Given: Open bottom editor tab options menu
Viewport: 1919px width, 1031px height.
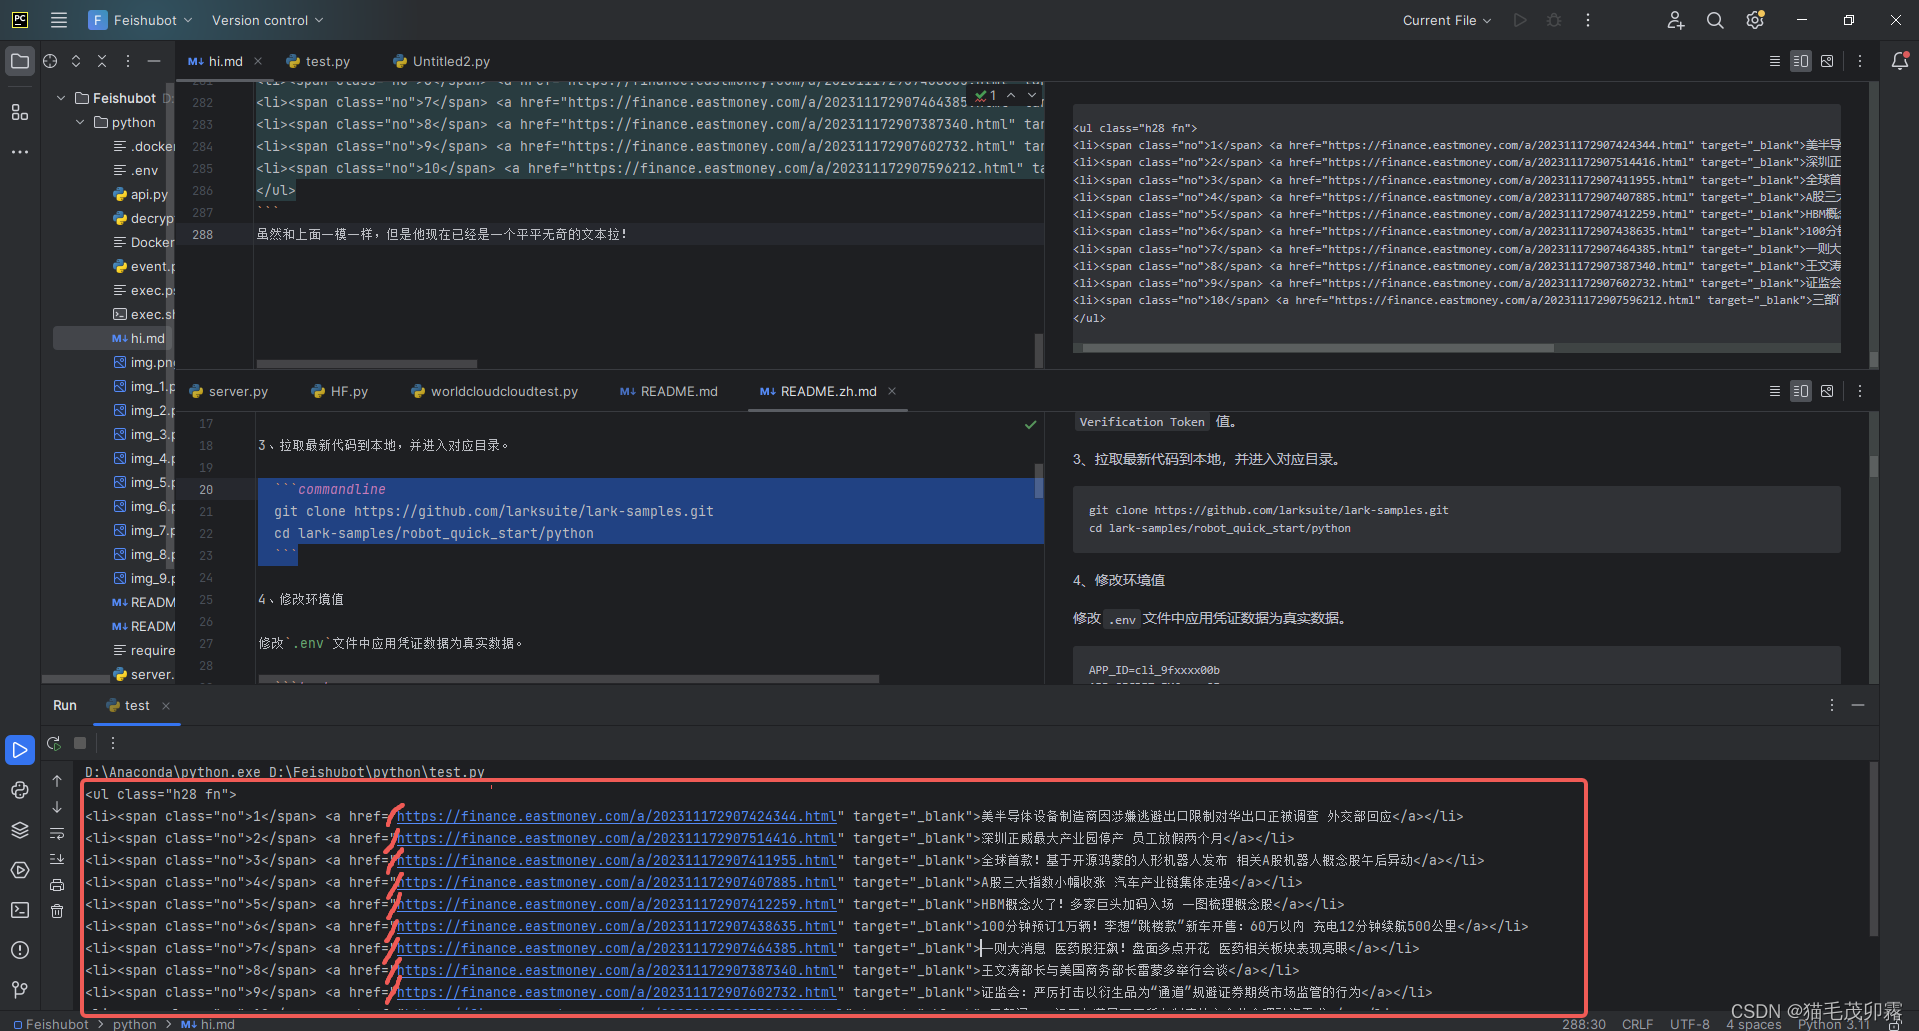Looking at the screenshot, I should click(x=1860, y=391).
